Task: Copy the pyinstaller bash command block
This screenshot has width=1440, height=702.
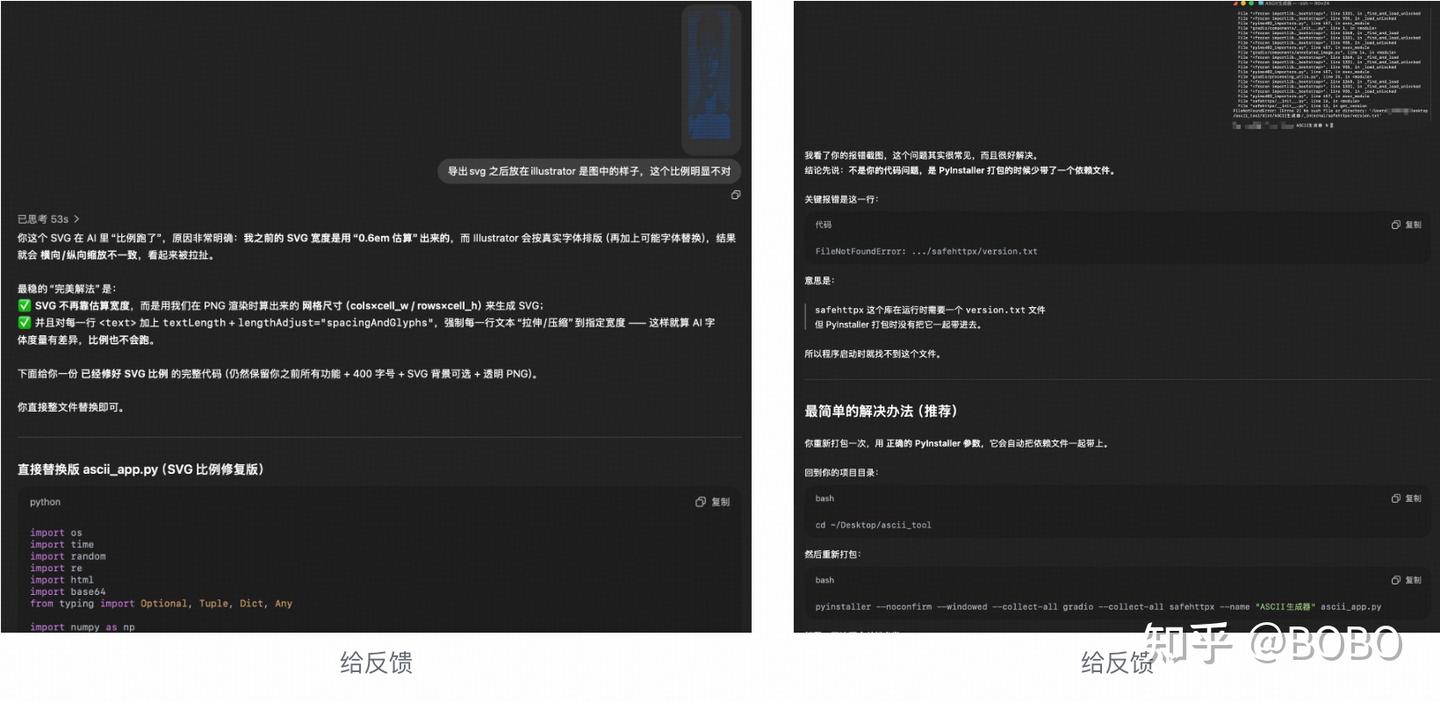Action: [1405, 580]
